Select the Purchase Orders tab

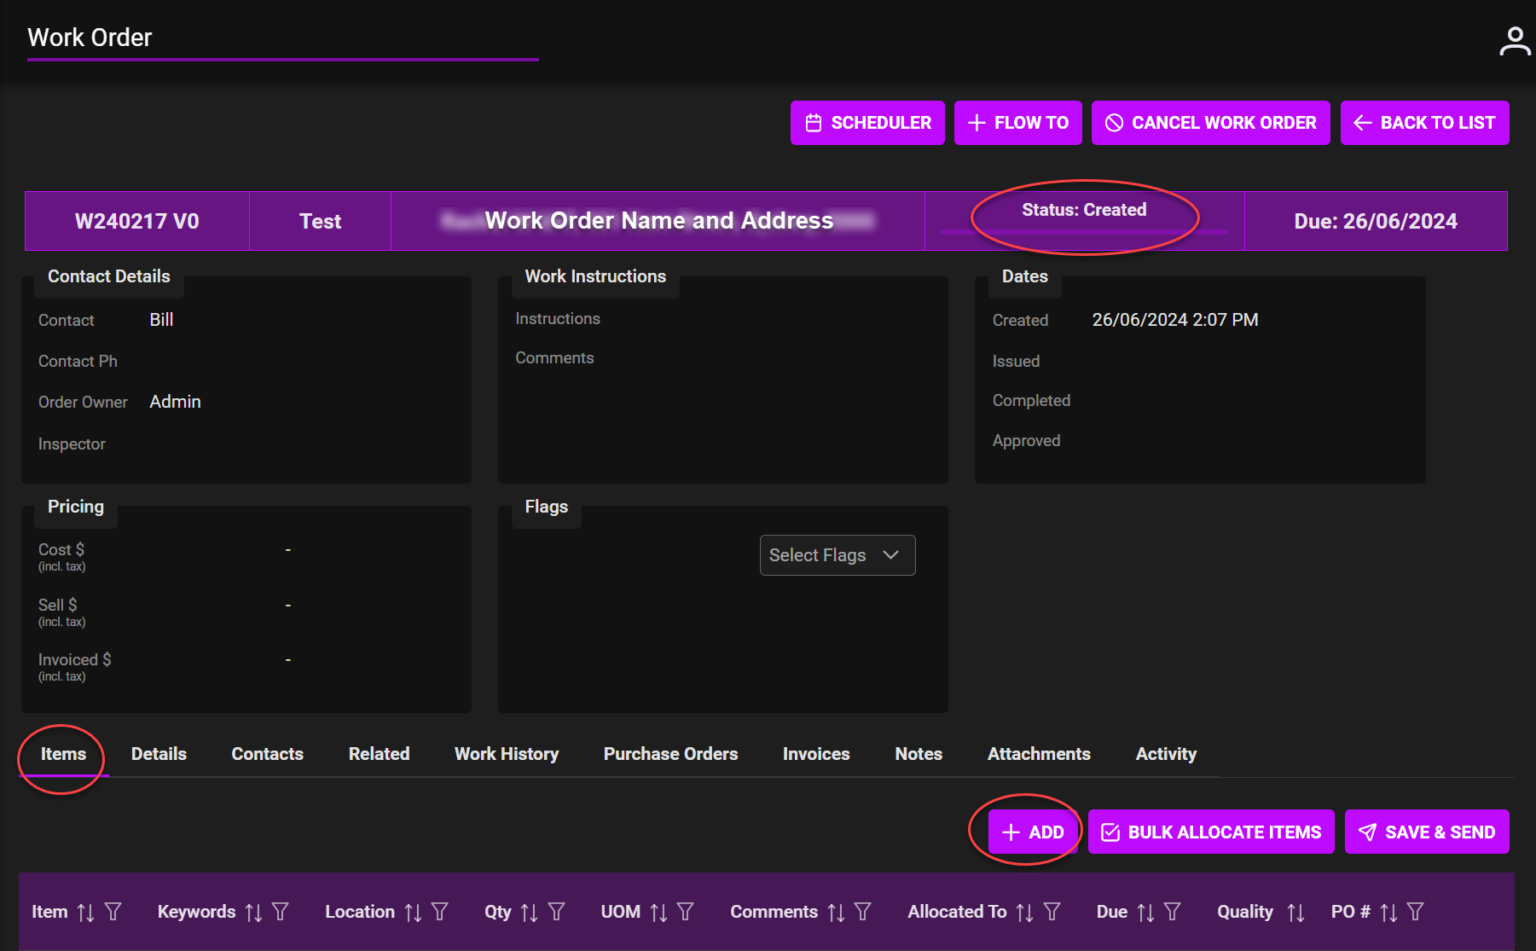point(670,753)
